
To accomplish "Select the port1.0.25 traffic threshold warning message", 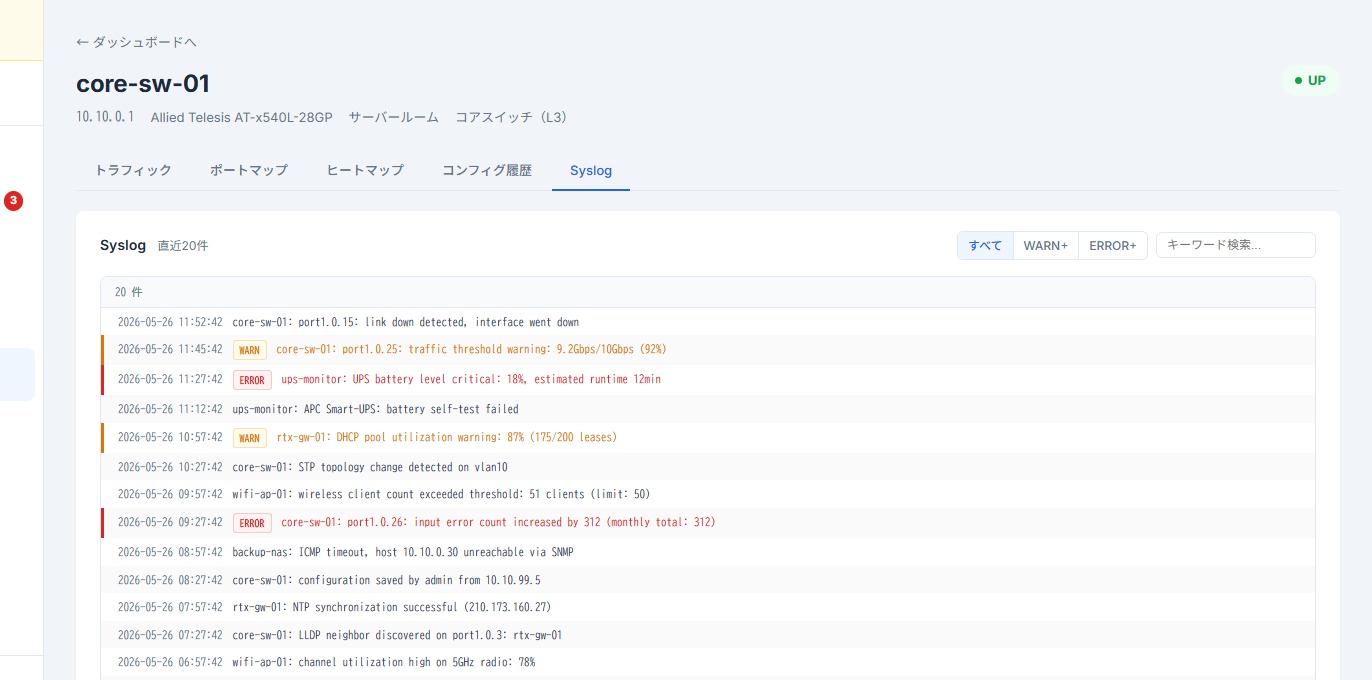I will pos(471,350).
